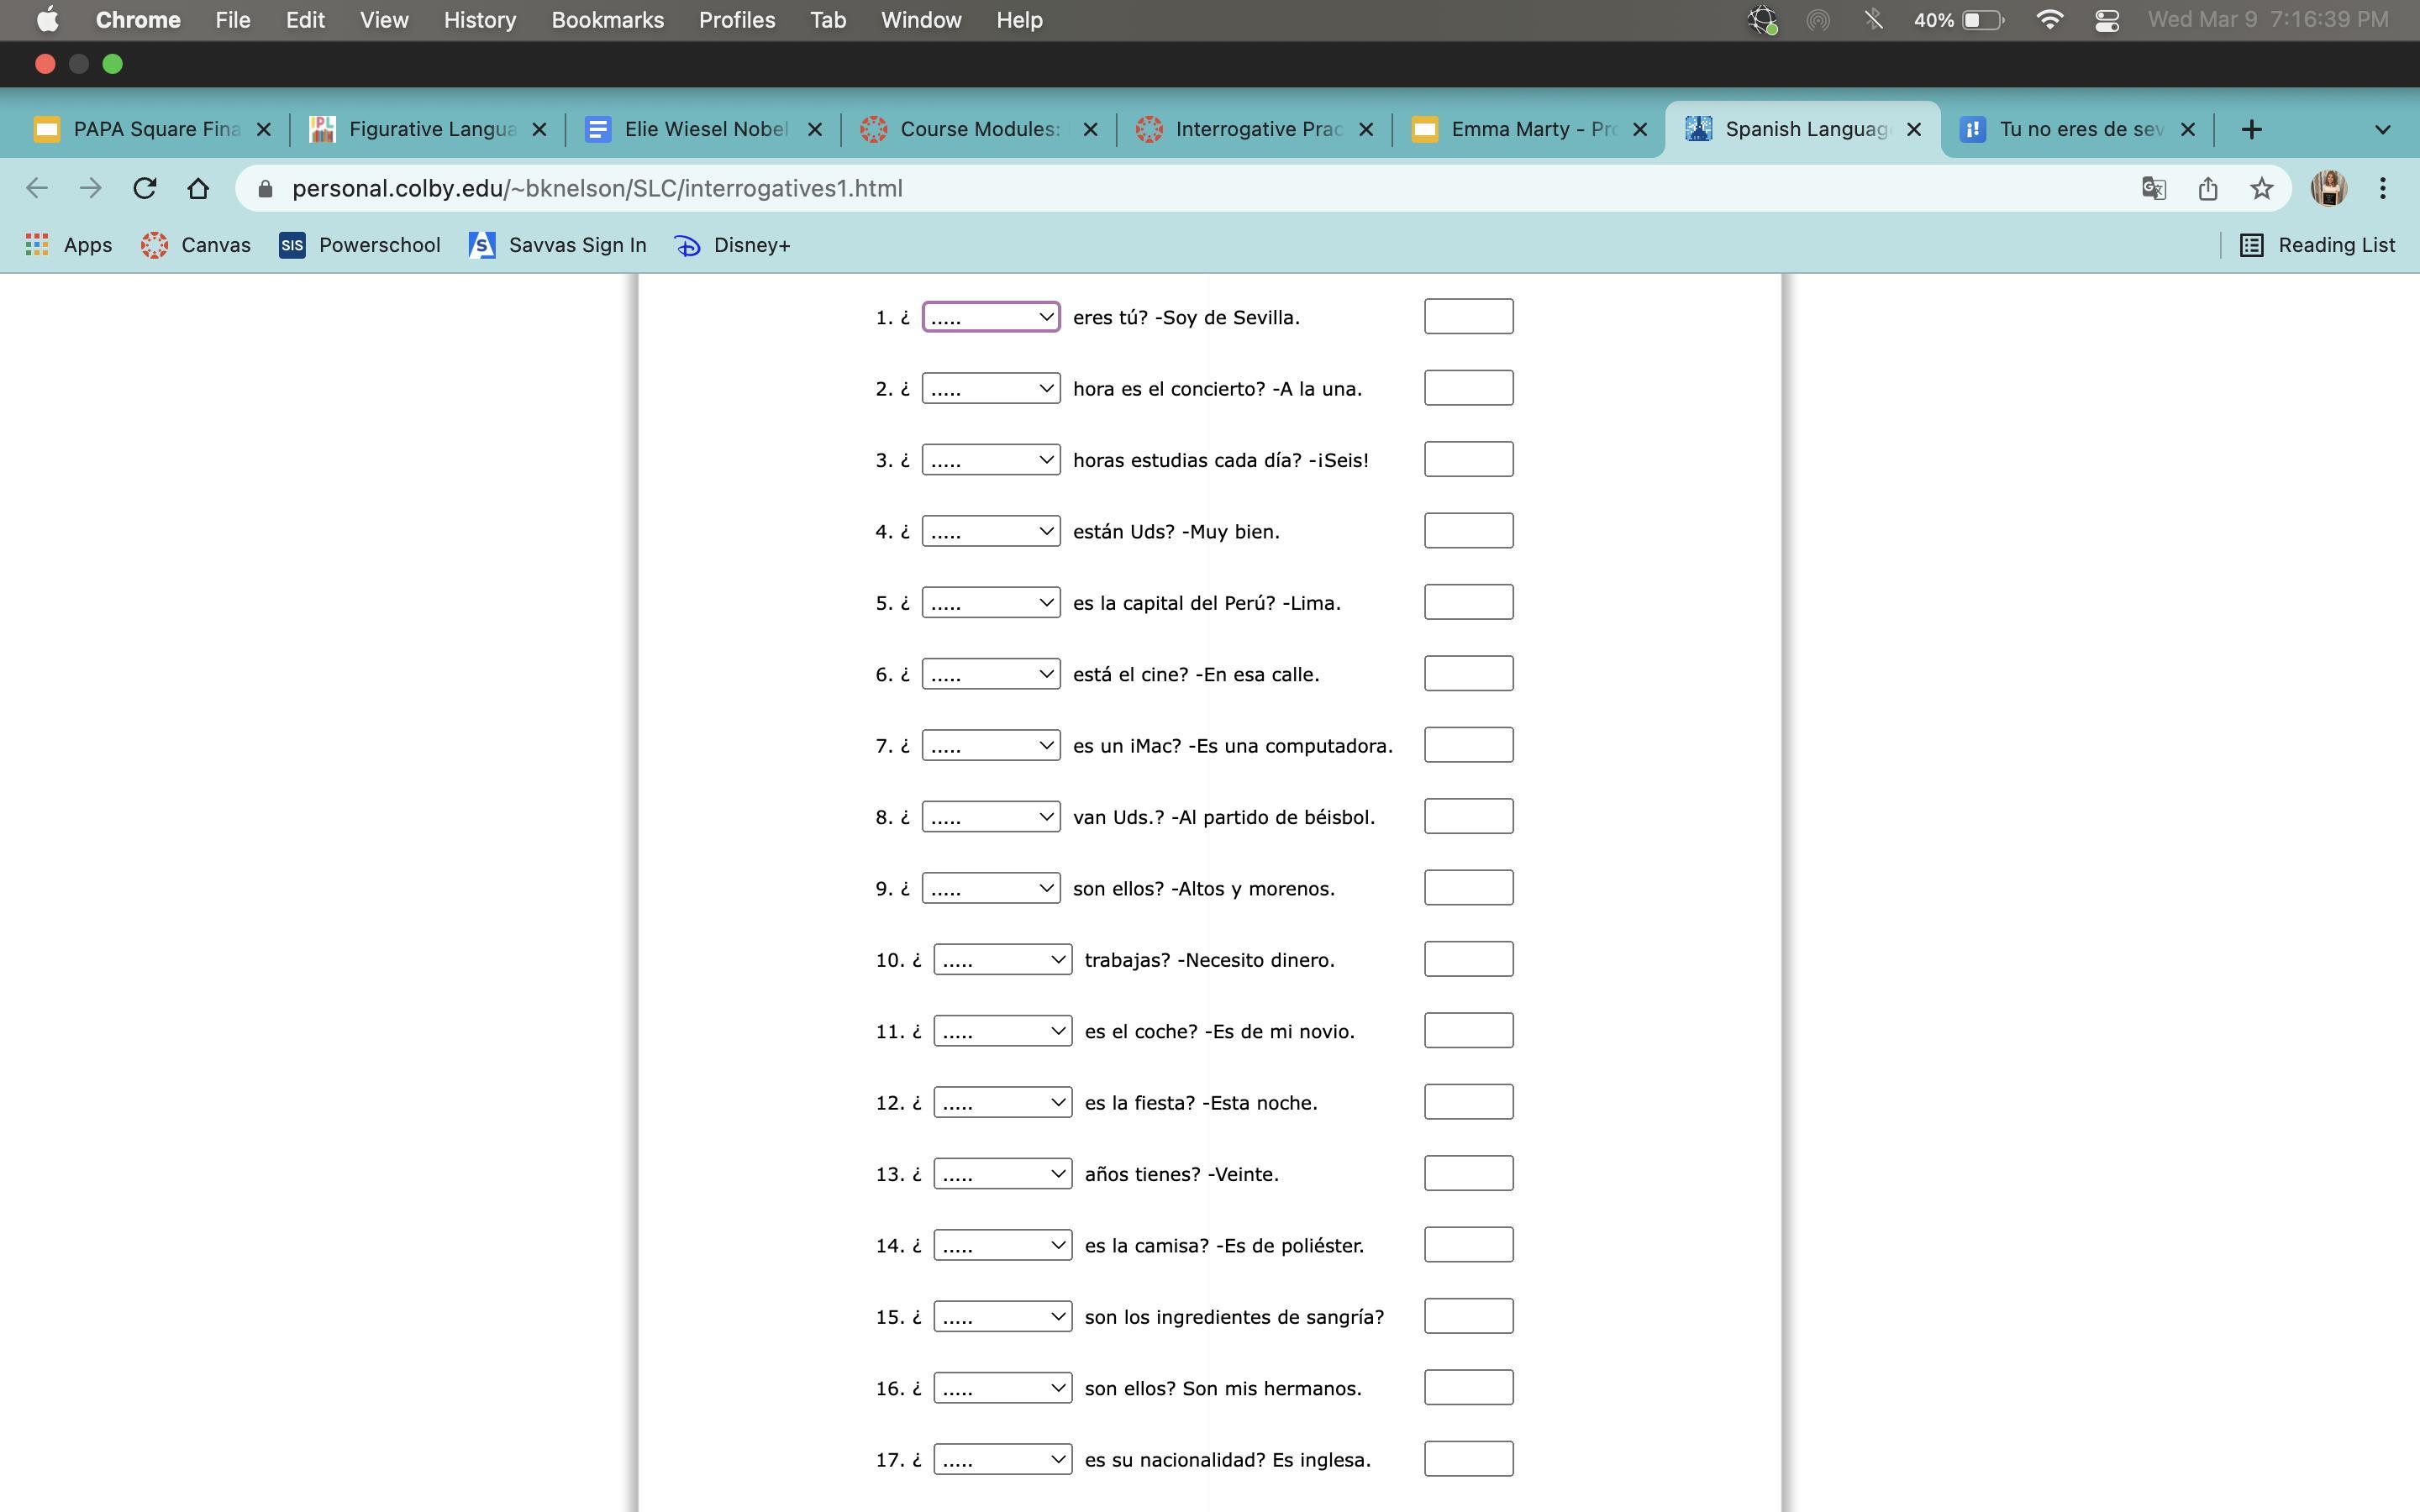Open the Powerschool bookmark
This screenshot has width=2420, height=1512.
click(360, 245)
